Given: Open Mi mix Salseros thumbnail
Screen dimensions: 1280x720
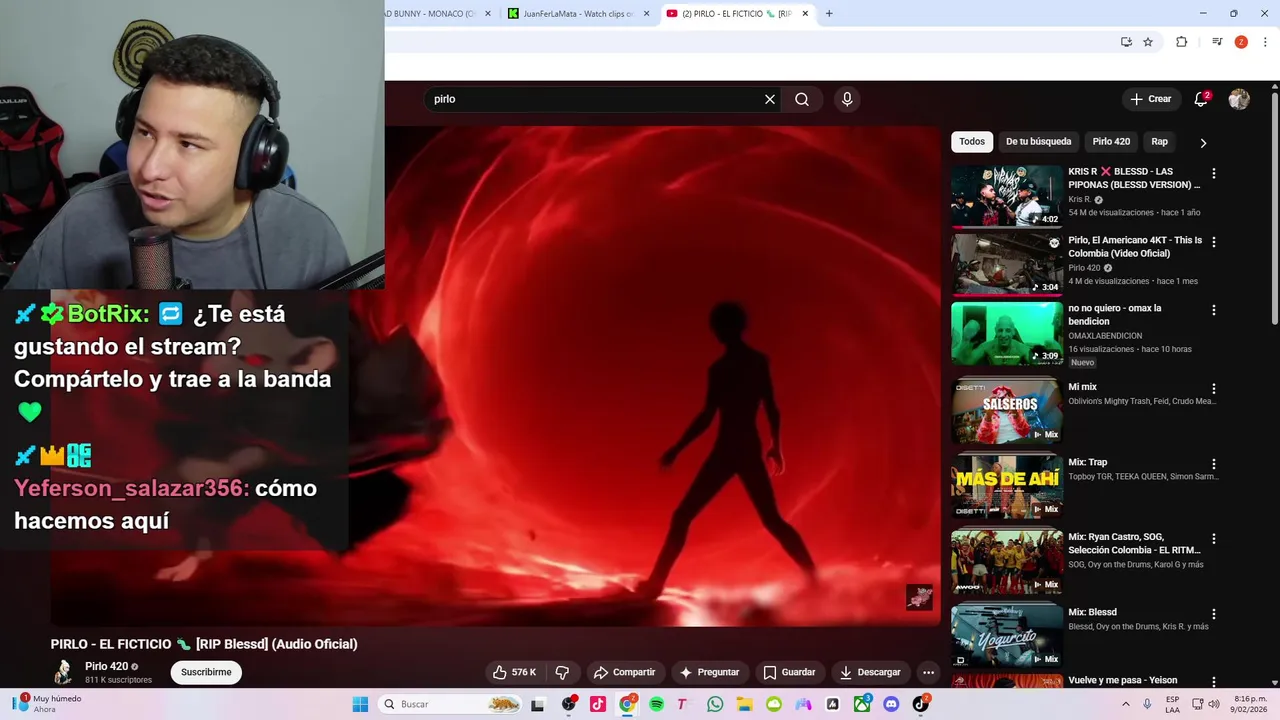Looking at the screenshot, I should click(x=1007, y=411).
